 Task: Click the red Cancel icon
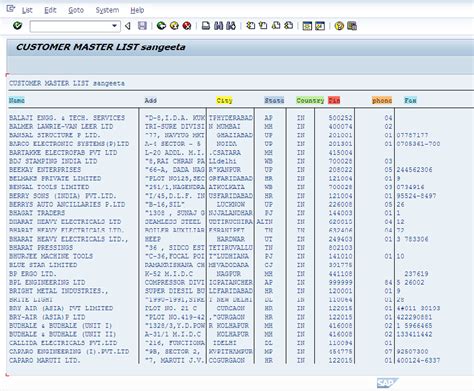click(187, 26)
